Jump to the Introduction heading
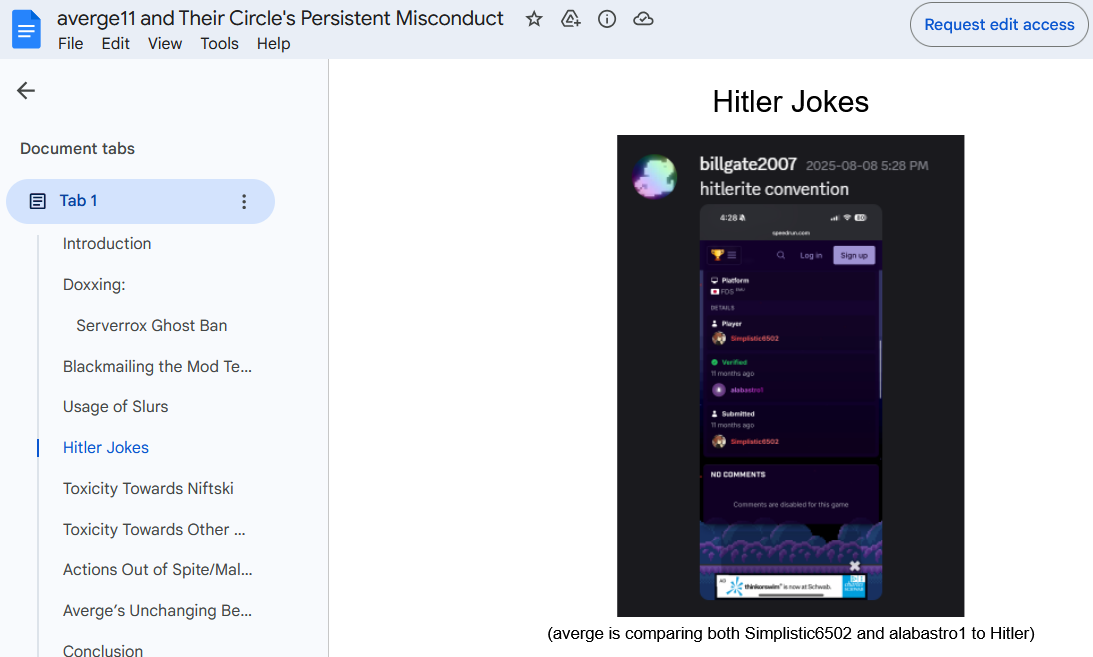Viewport: 1093px width, 657px height. [107, 244]
